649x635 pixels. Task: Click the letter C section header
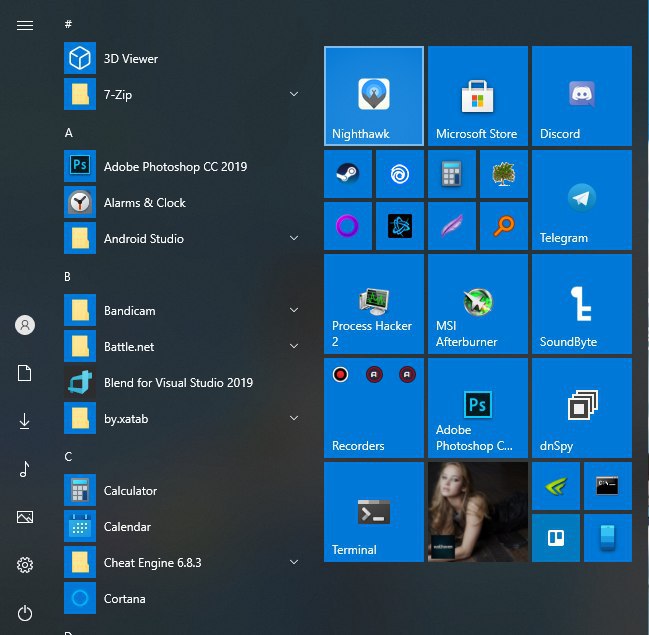click(x=68, y=457)
